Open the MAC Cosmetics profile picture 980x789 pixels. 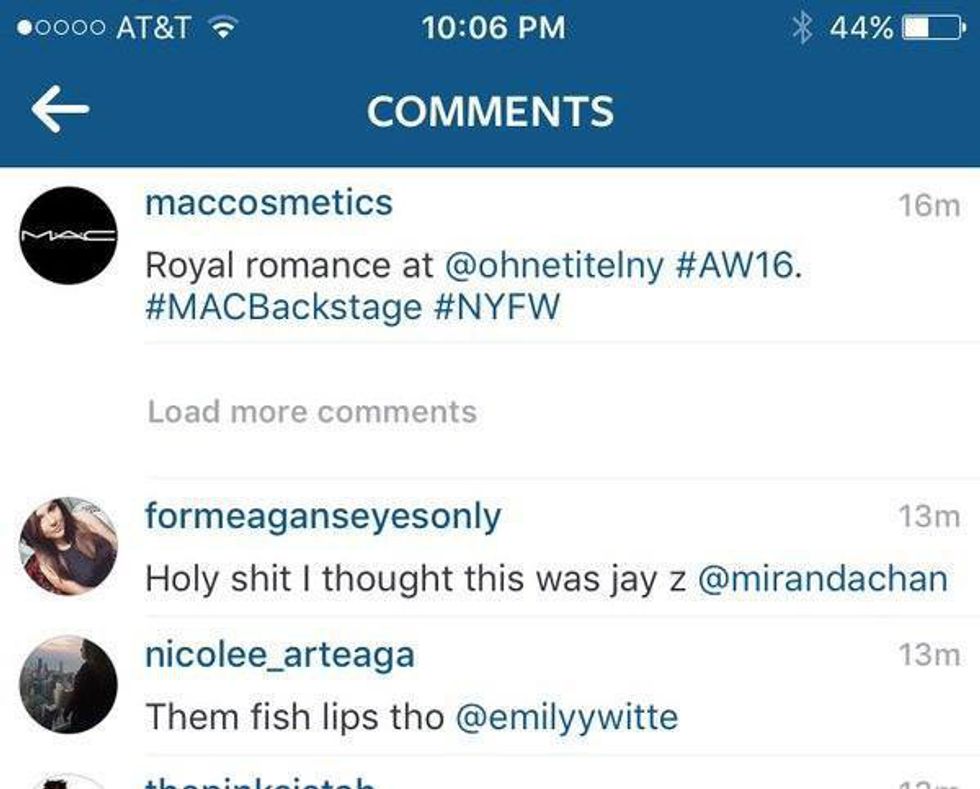pyautogui.click(x=68, y=236)
